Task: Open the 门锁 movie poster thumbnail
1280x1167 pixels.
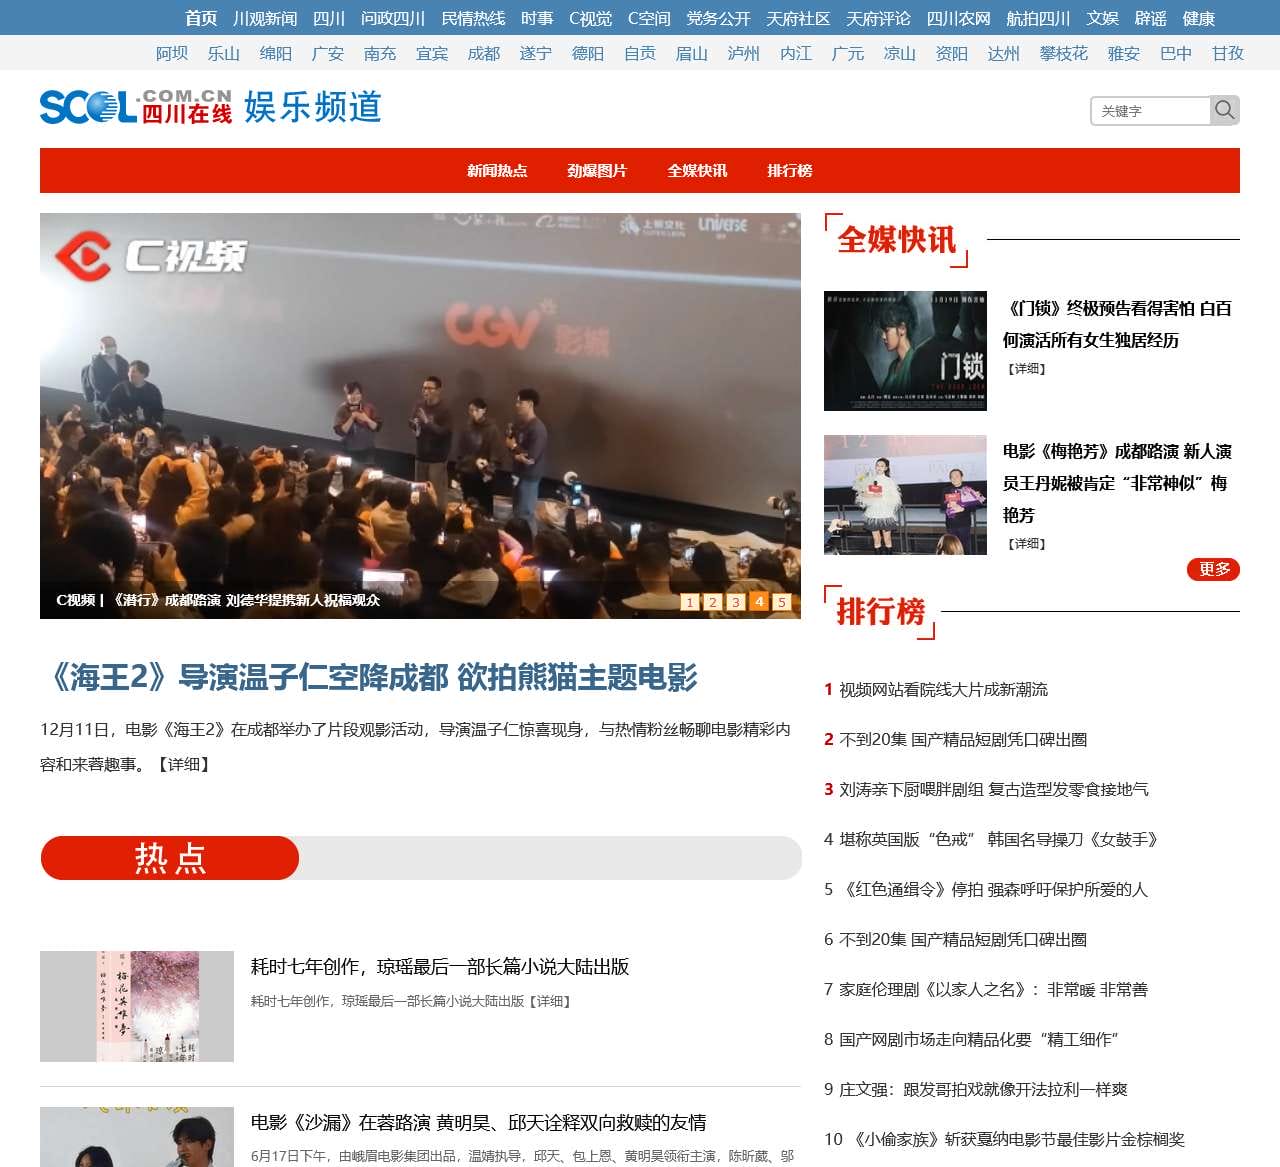Action: point(905,351)
